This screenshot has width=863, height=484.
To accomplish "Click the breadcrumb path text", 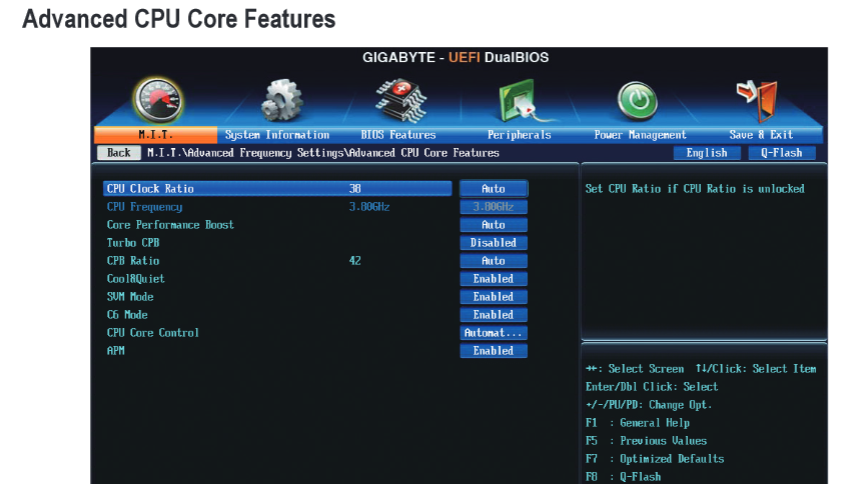I will click(323, 153).
